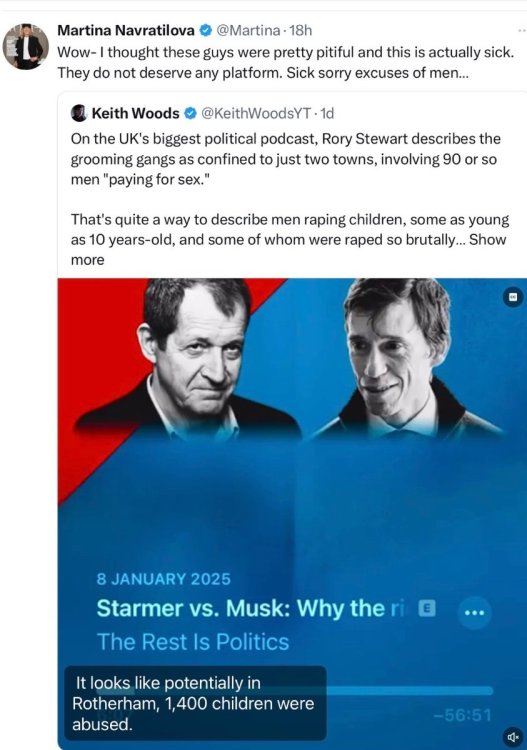Open the tweet's more options menu
The image size is (527, 750).
tap(522, 31)
